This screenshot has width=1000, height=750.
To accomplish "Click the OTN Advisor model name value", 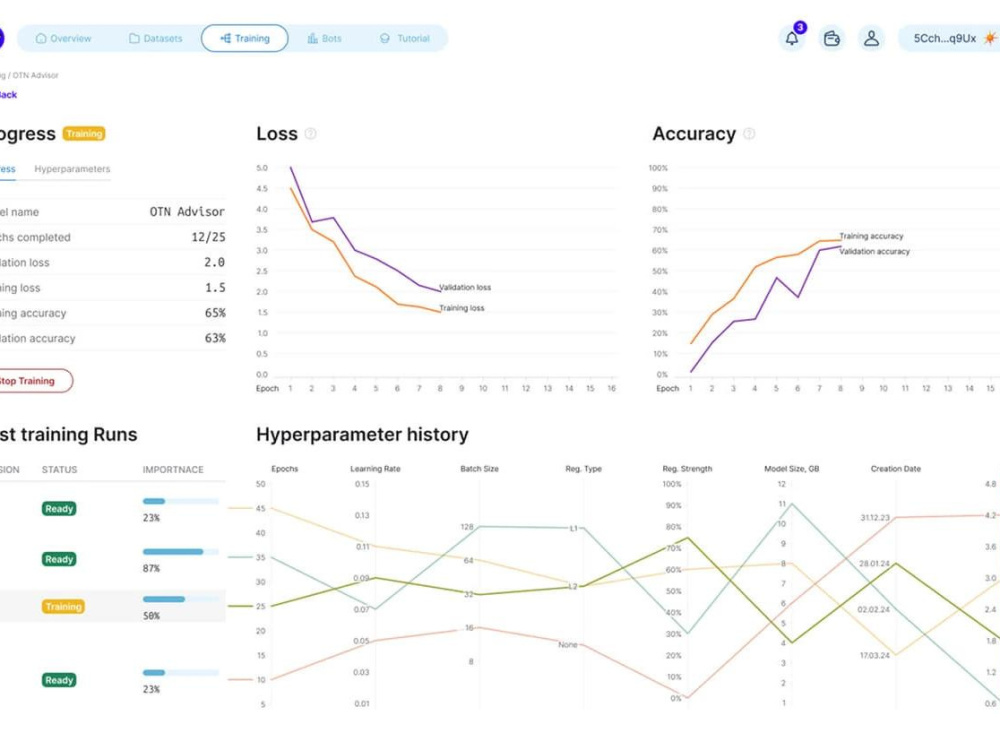I will (187, 212).
